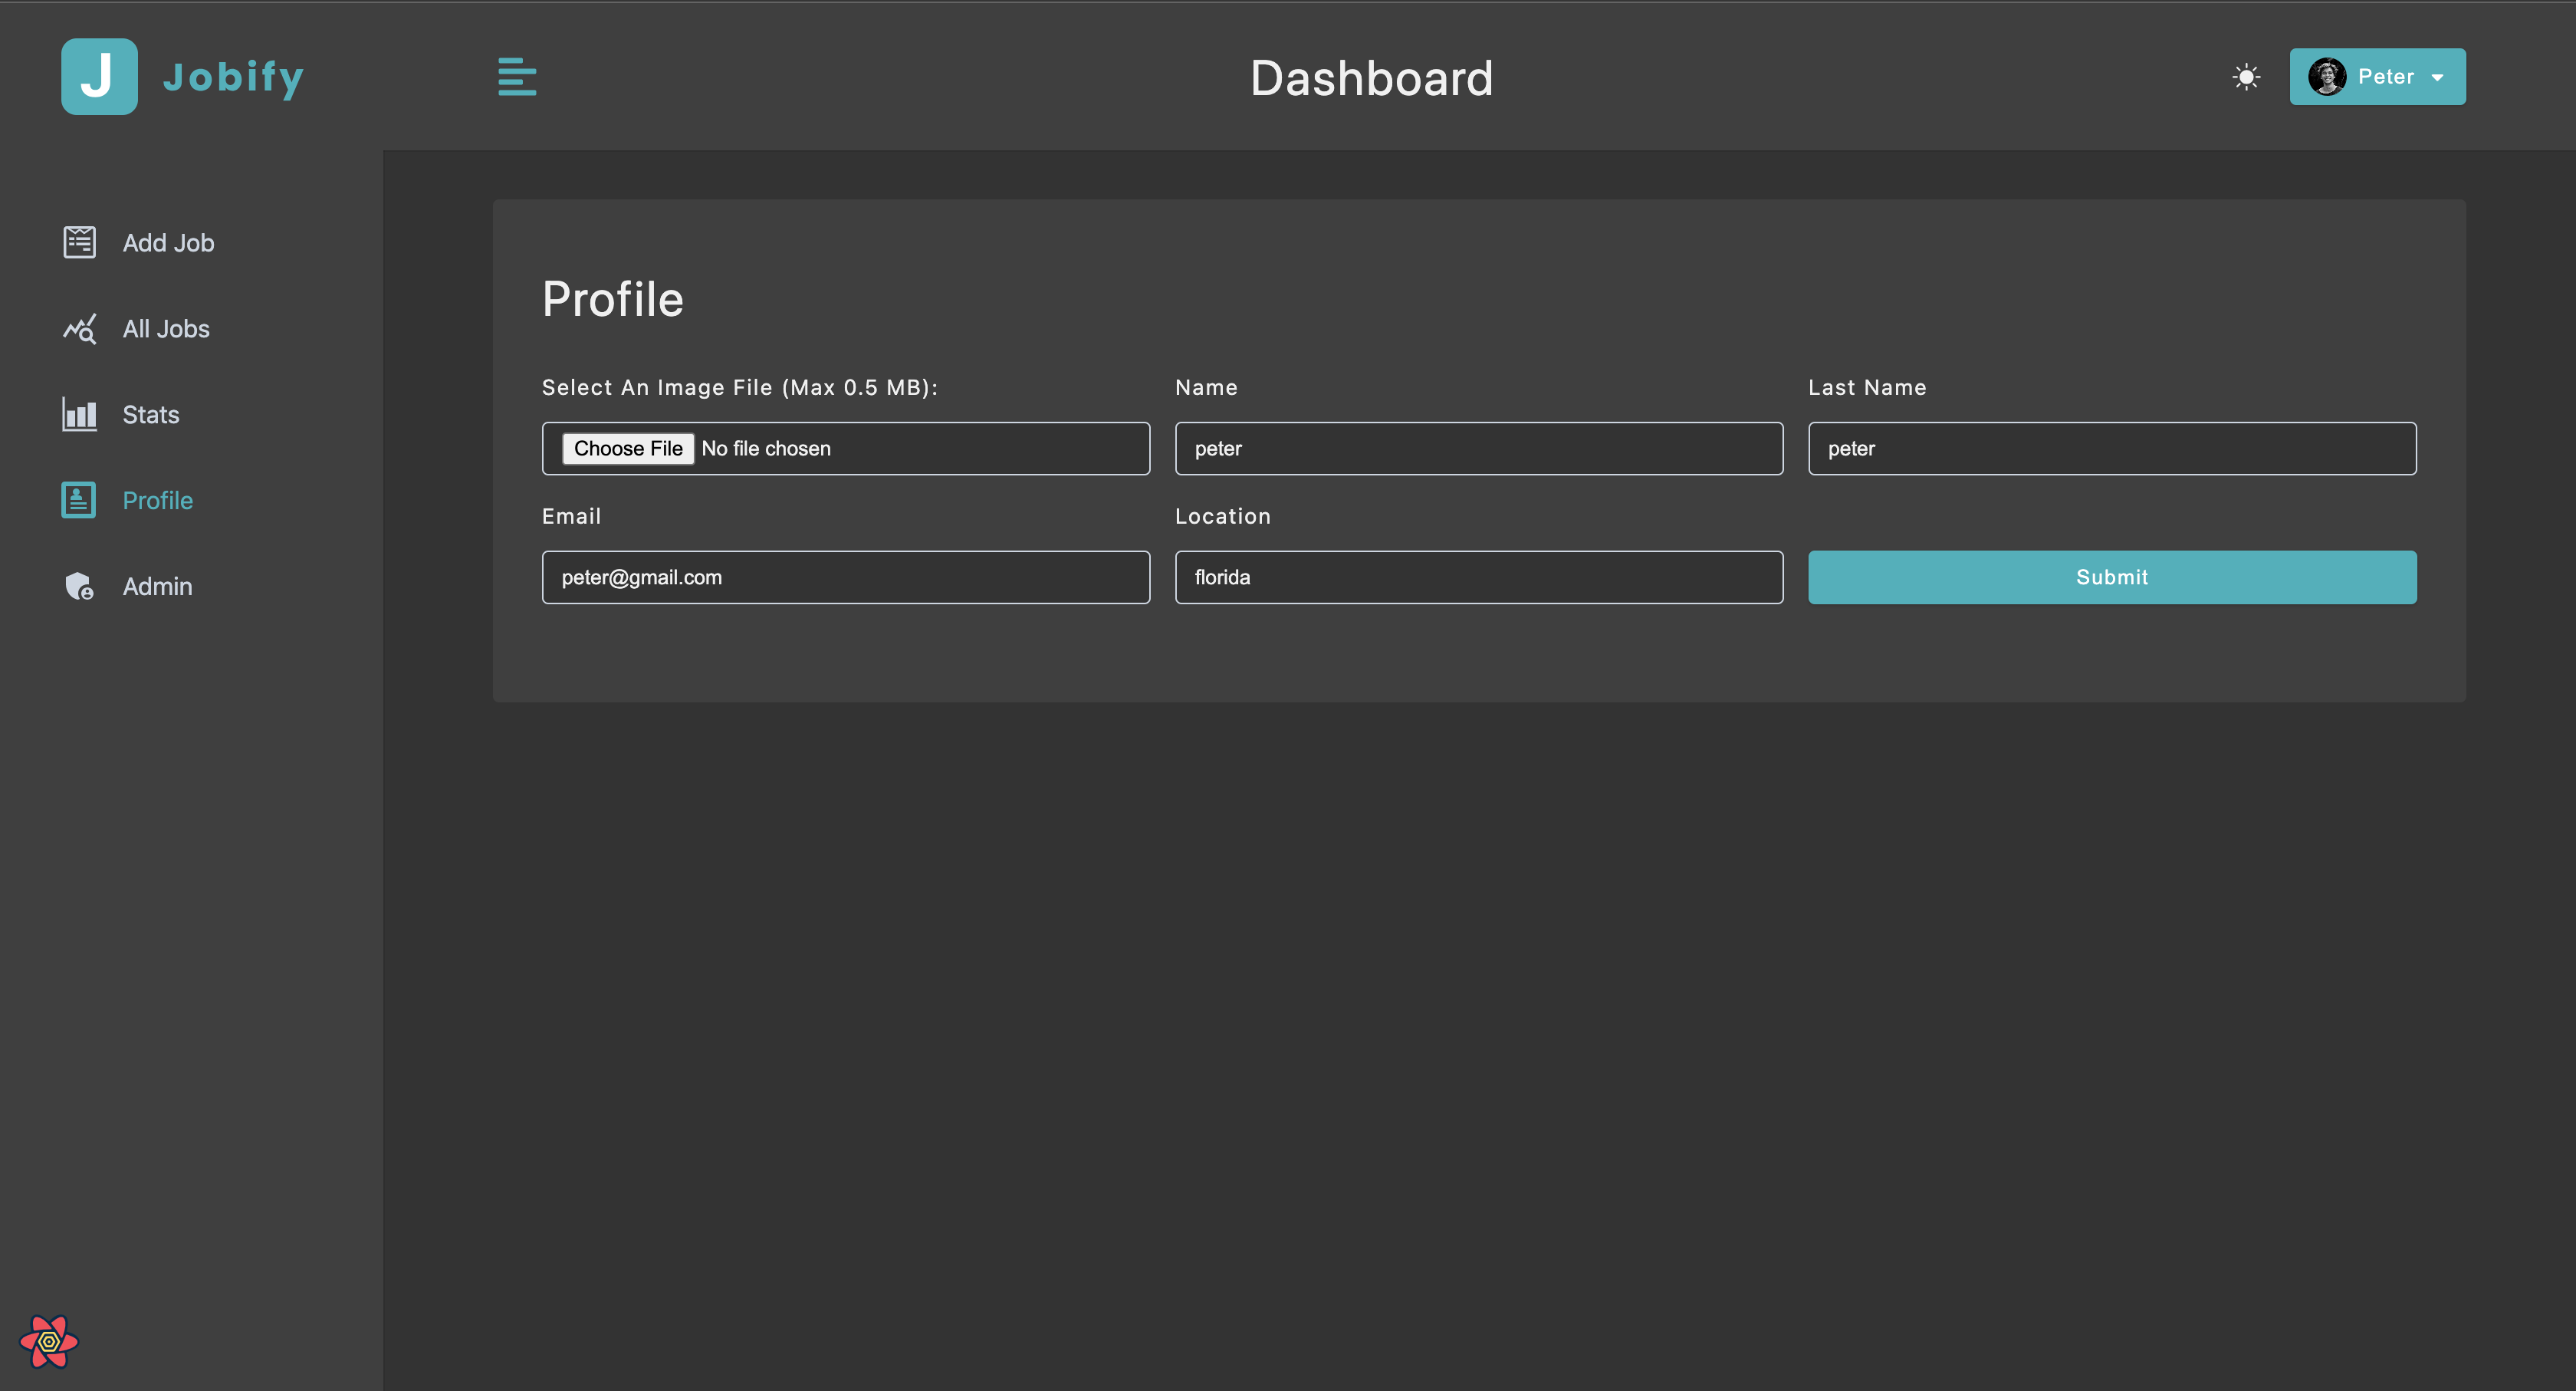Click the Stats bar chart icon

(x=79, y=414)
